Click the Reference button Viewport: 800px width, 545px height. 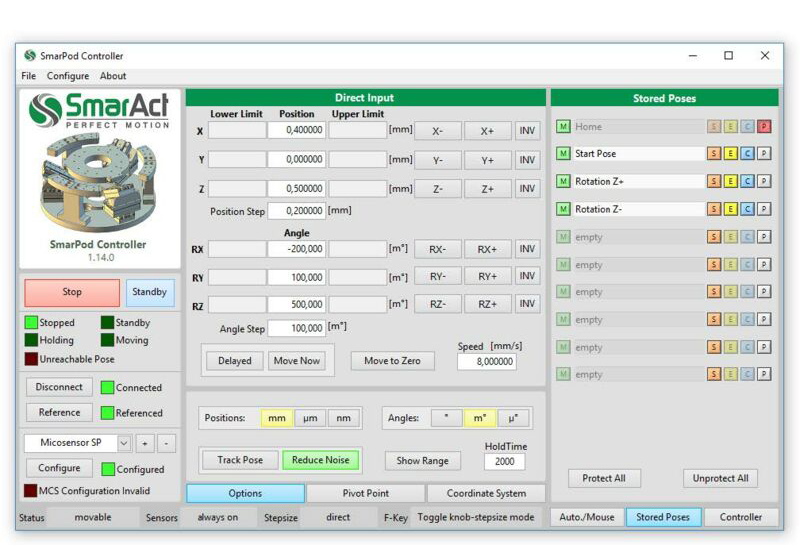click(x=59, y=412)
